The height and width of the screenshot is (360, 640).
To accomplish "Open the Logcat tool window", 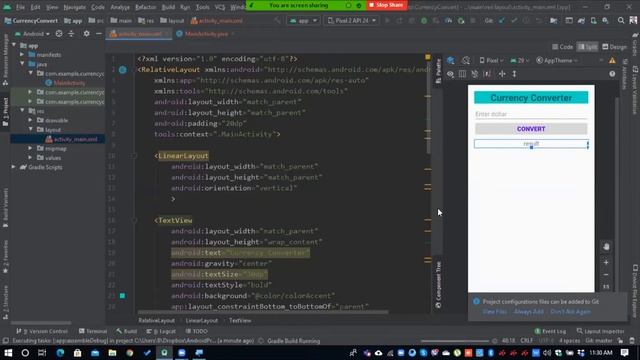I will [x=162, y=331].
